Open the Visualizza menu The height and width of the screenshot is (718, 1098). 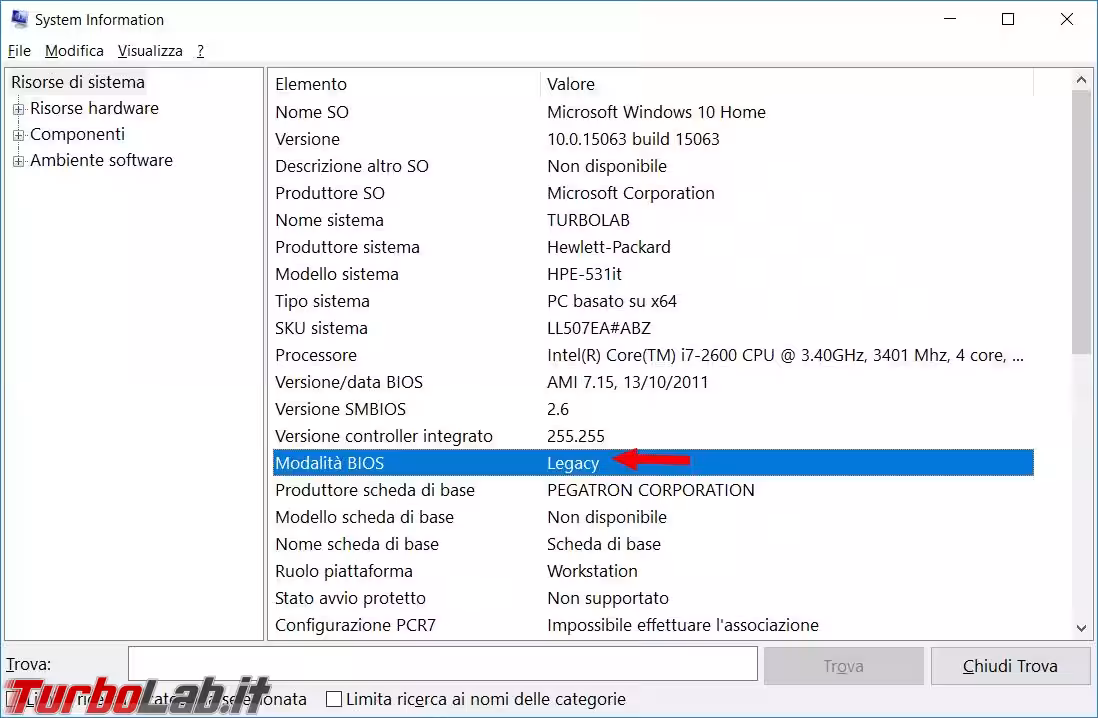[x=150, y=50]
